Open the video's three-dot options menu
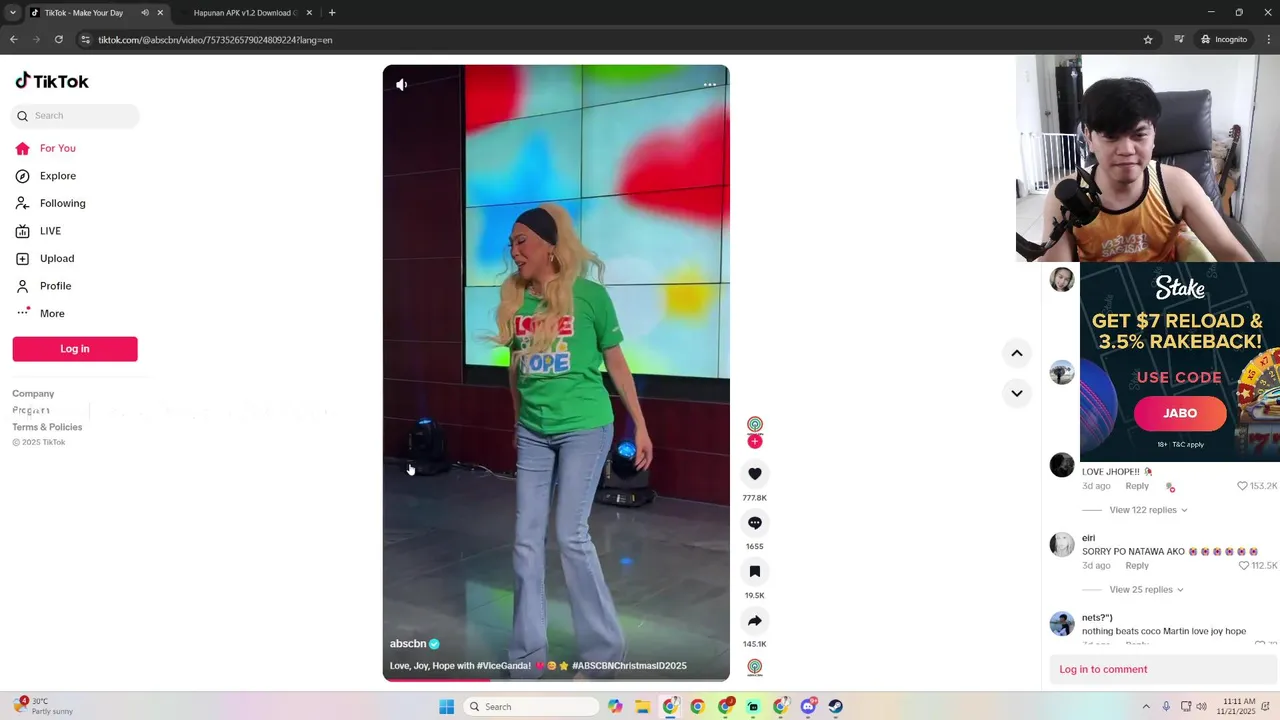Image resolution: width=1280 pixels, height=720 pixels. (x=710, y=85)
